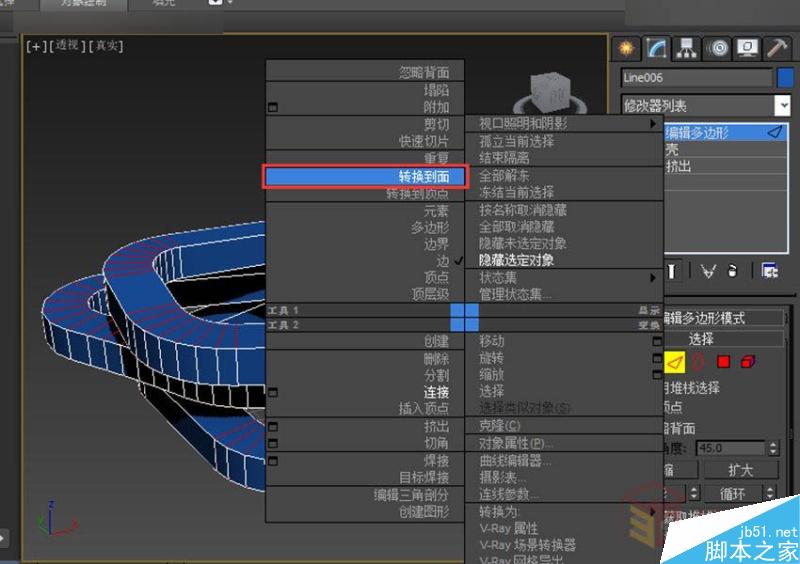800x564 pixels.
Task: Open settings box beside 连接
Action: coord(273,393)
